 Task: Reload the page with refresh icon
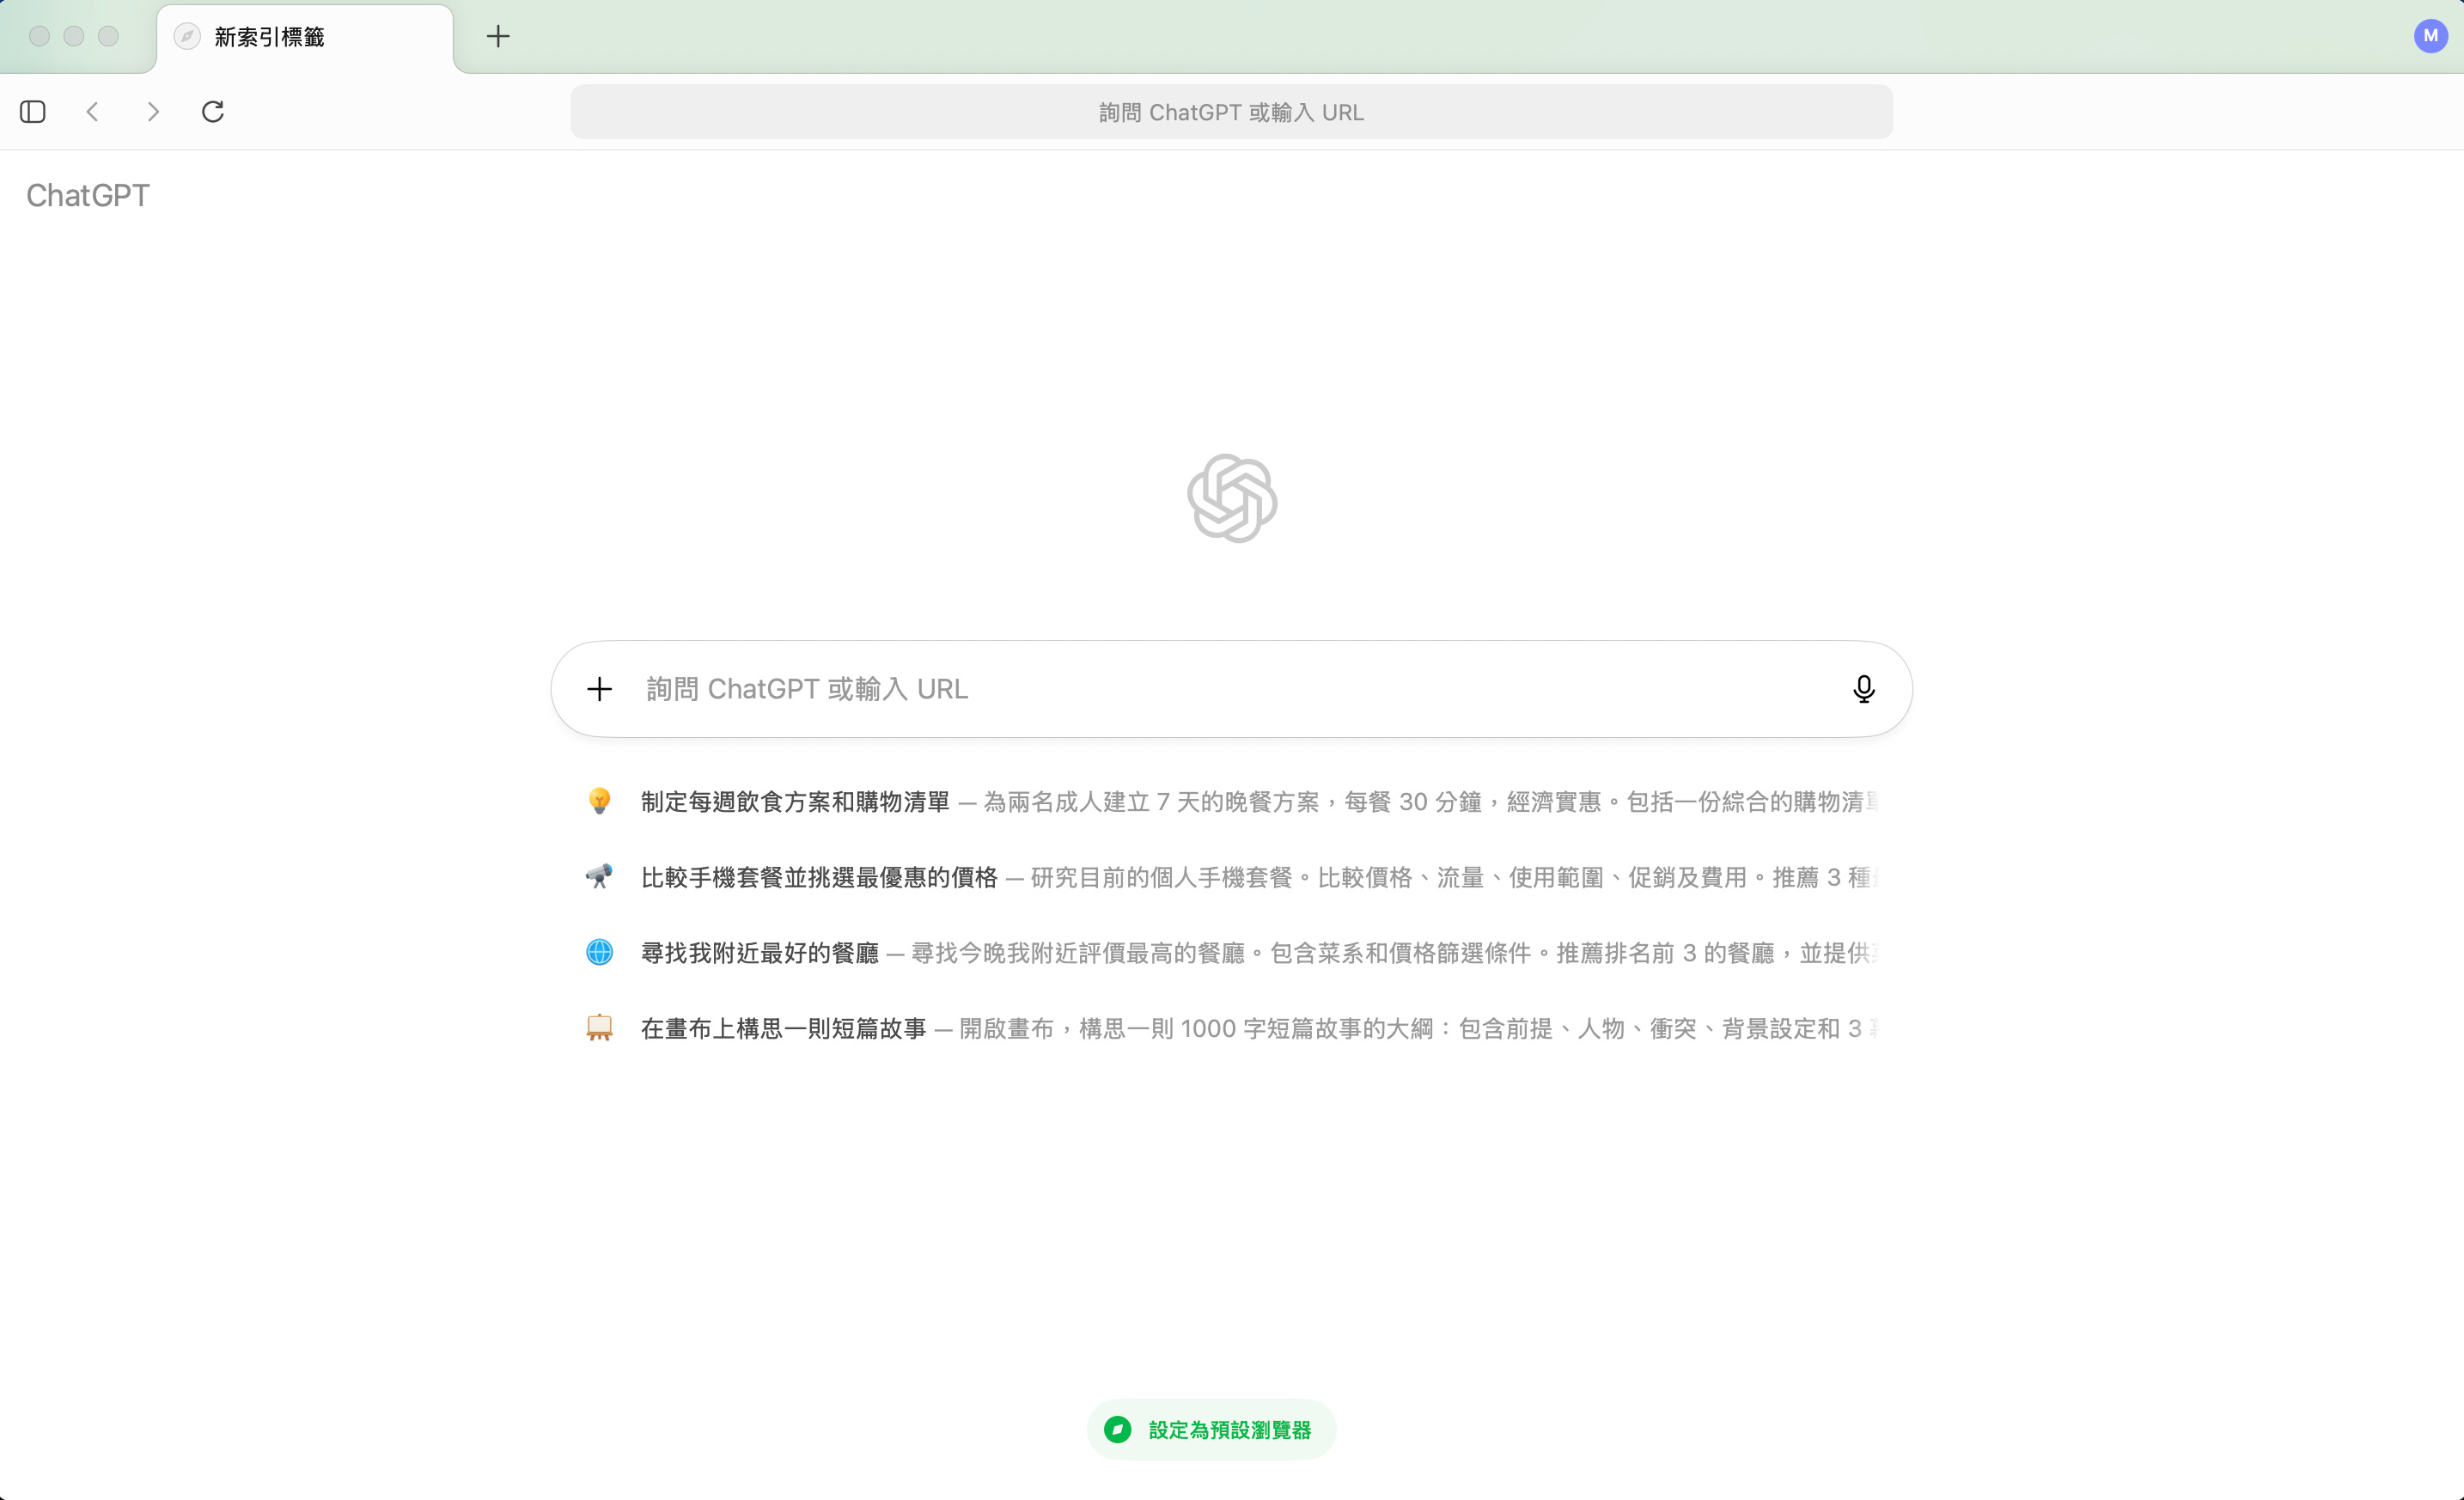click(213, 111)
